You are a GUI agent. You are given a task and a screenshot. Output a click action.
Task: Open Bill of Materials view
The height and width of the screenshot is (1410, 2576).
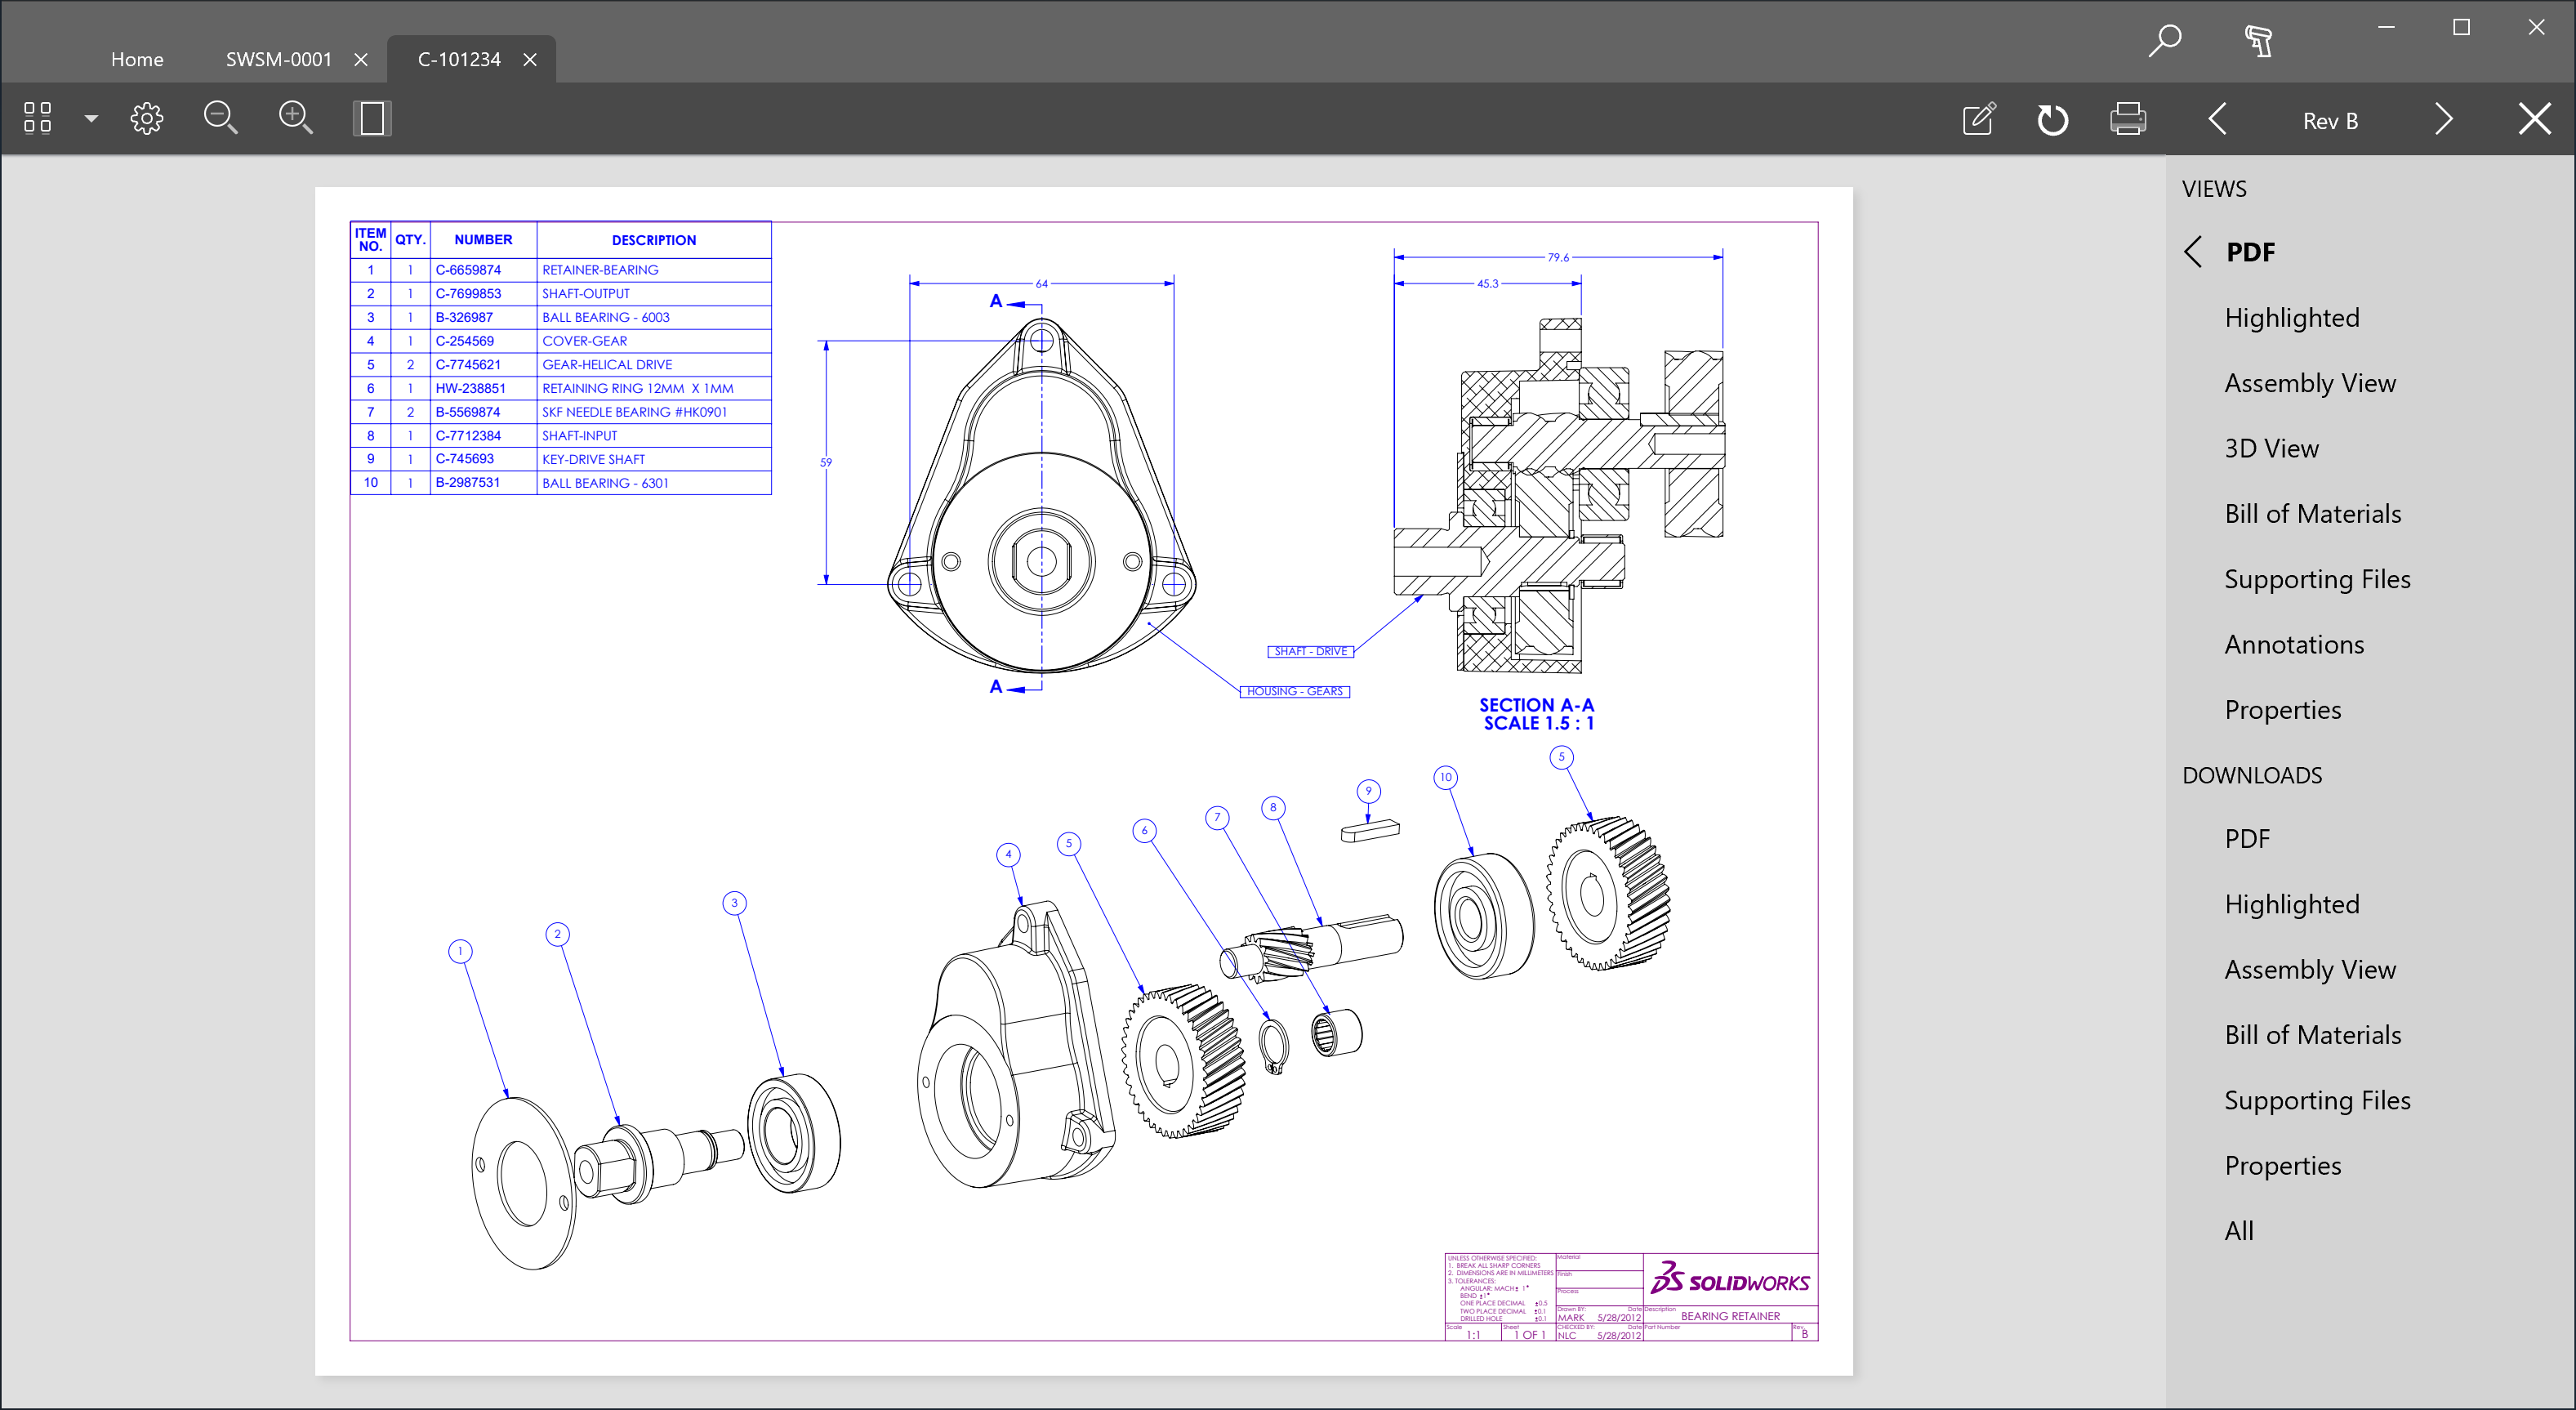pos(2312,514)
